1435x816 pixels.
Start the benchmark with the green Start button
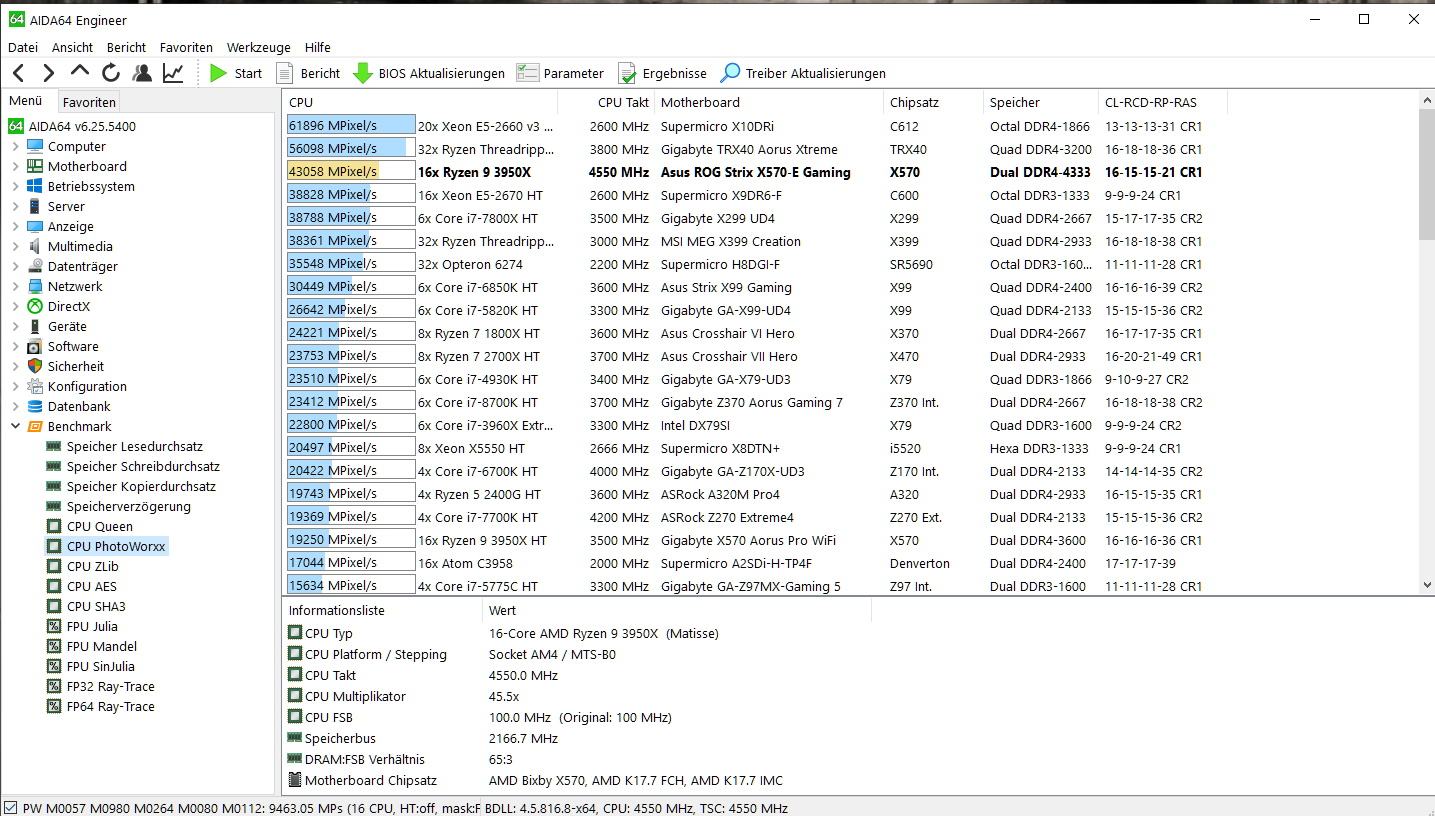[236, 73]
